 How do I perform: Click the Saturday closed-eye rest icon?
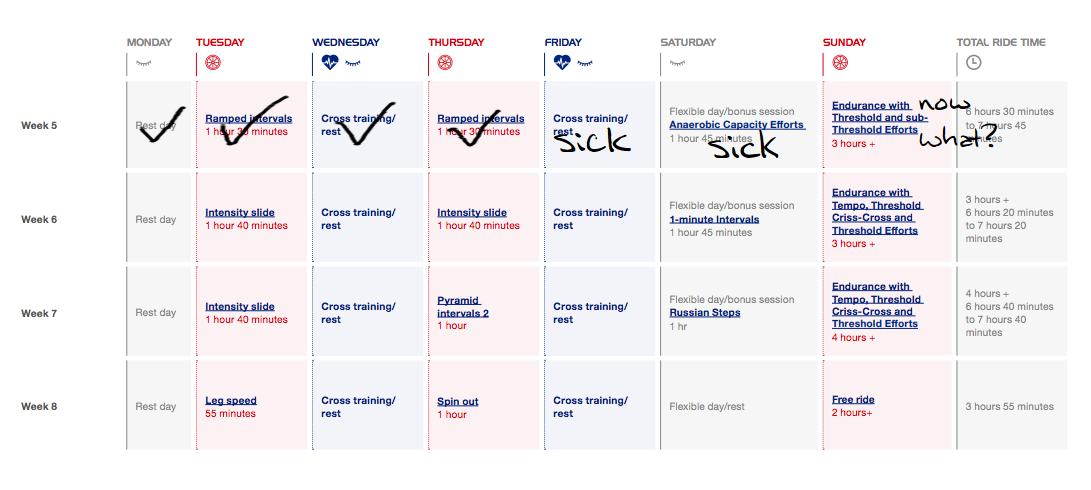point(677,62)
